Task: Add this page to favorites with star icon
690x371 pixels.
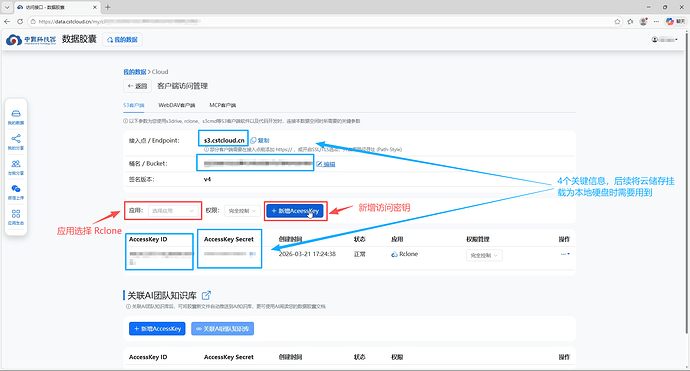Action: click(617, 21)
